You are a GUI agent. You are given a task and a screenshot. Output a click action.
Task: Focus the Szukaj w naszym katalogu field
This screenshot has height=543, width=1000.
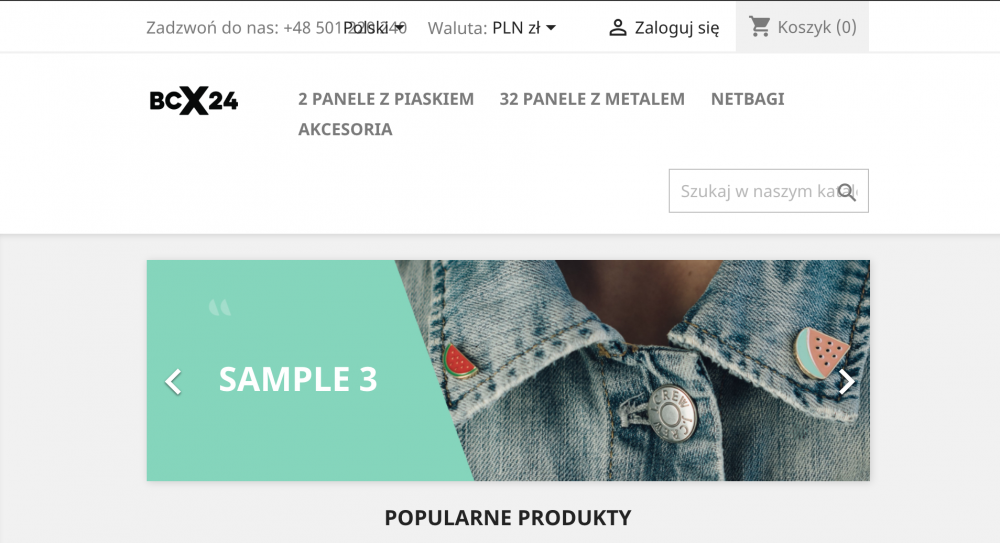(x=768, y=191)
